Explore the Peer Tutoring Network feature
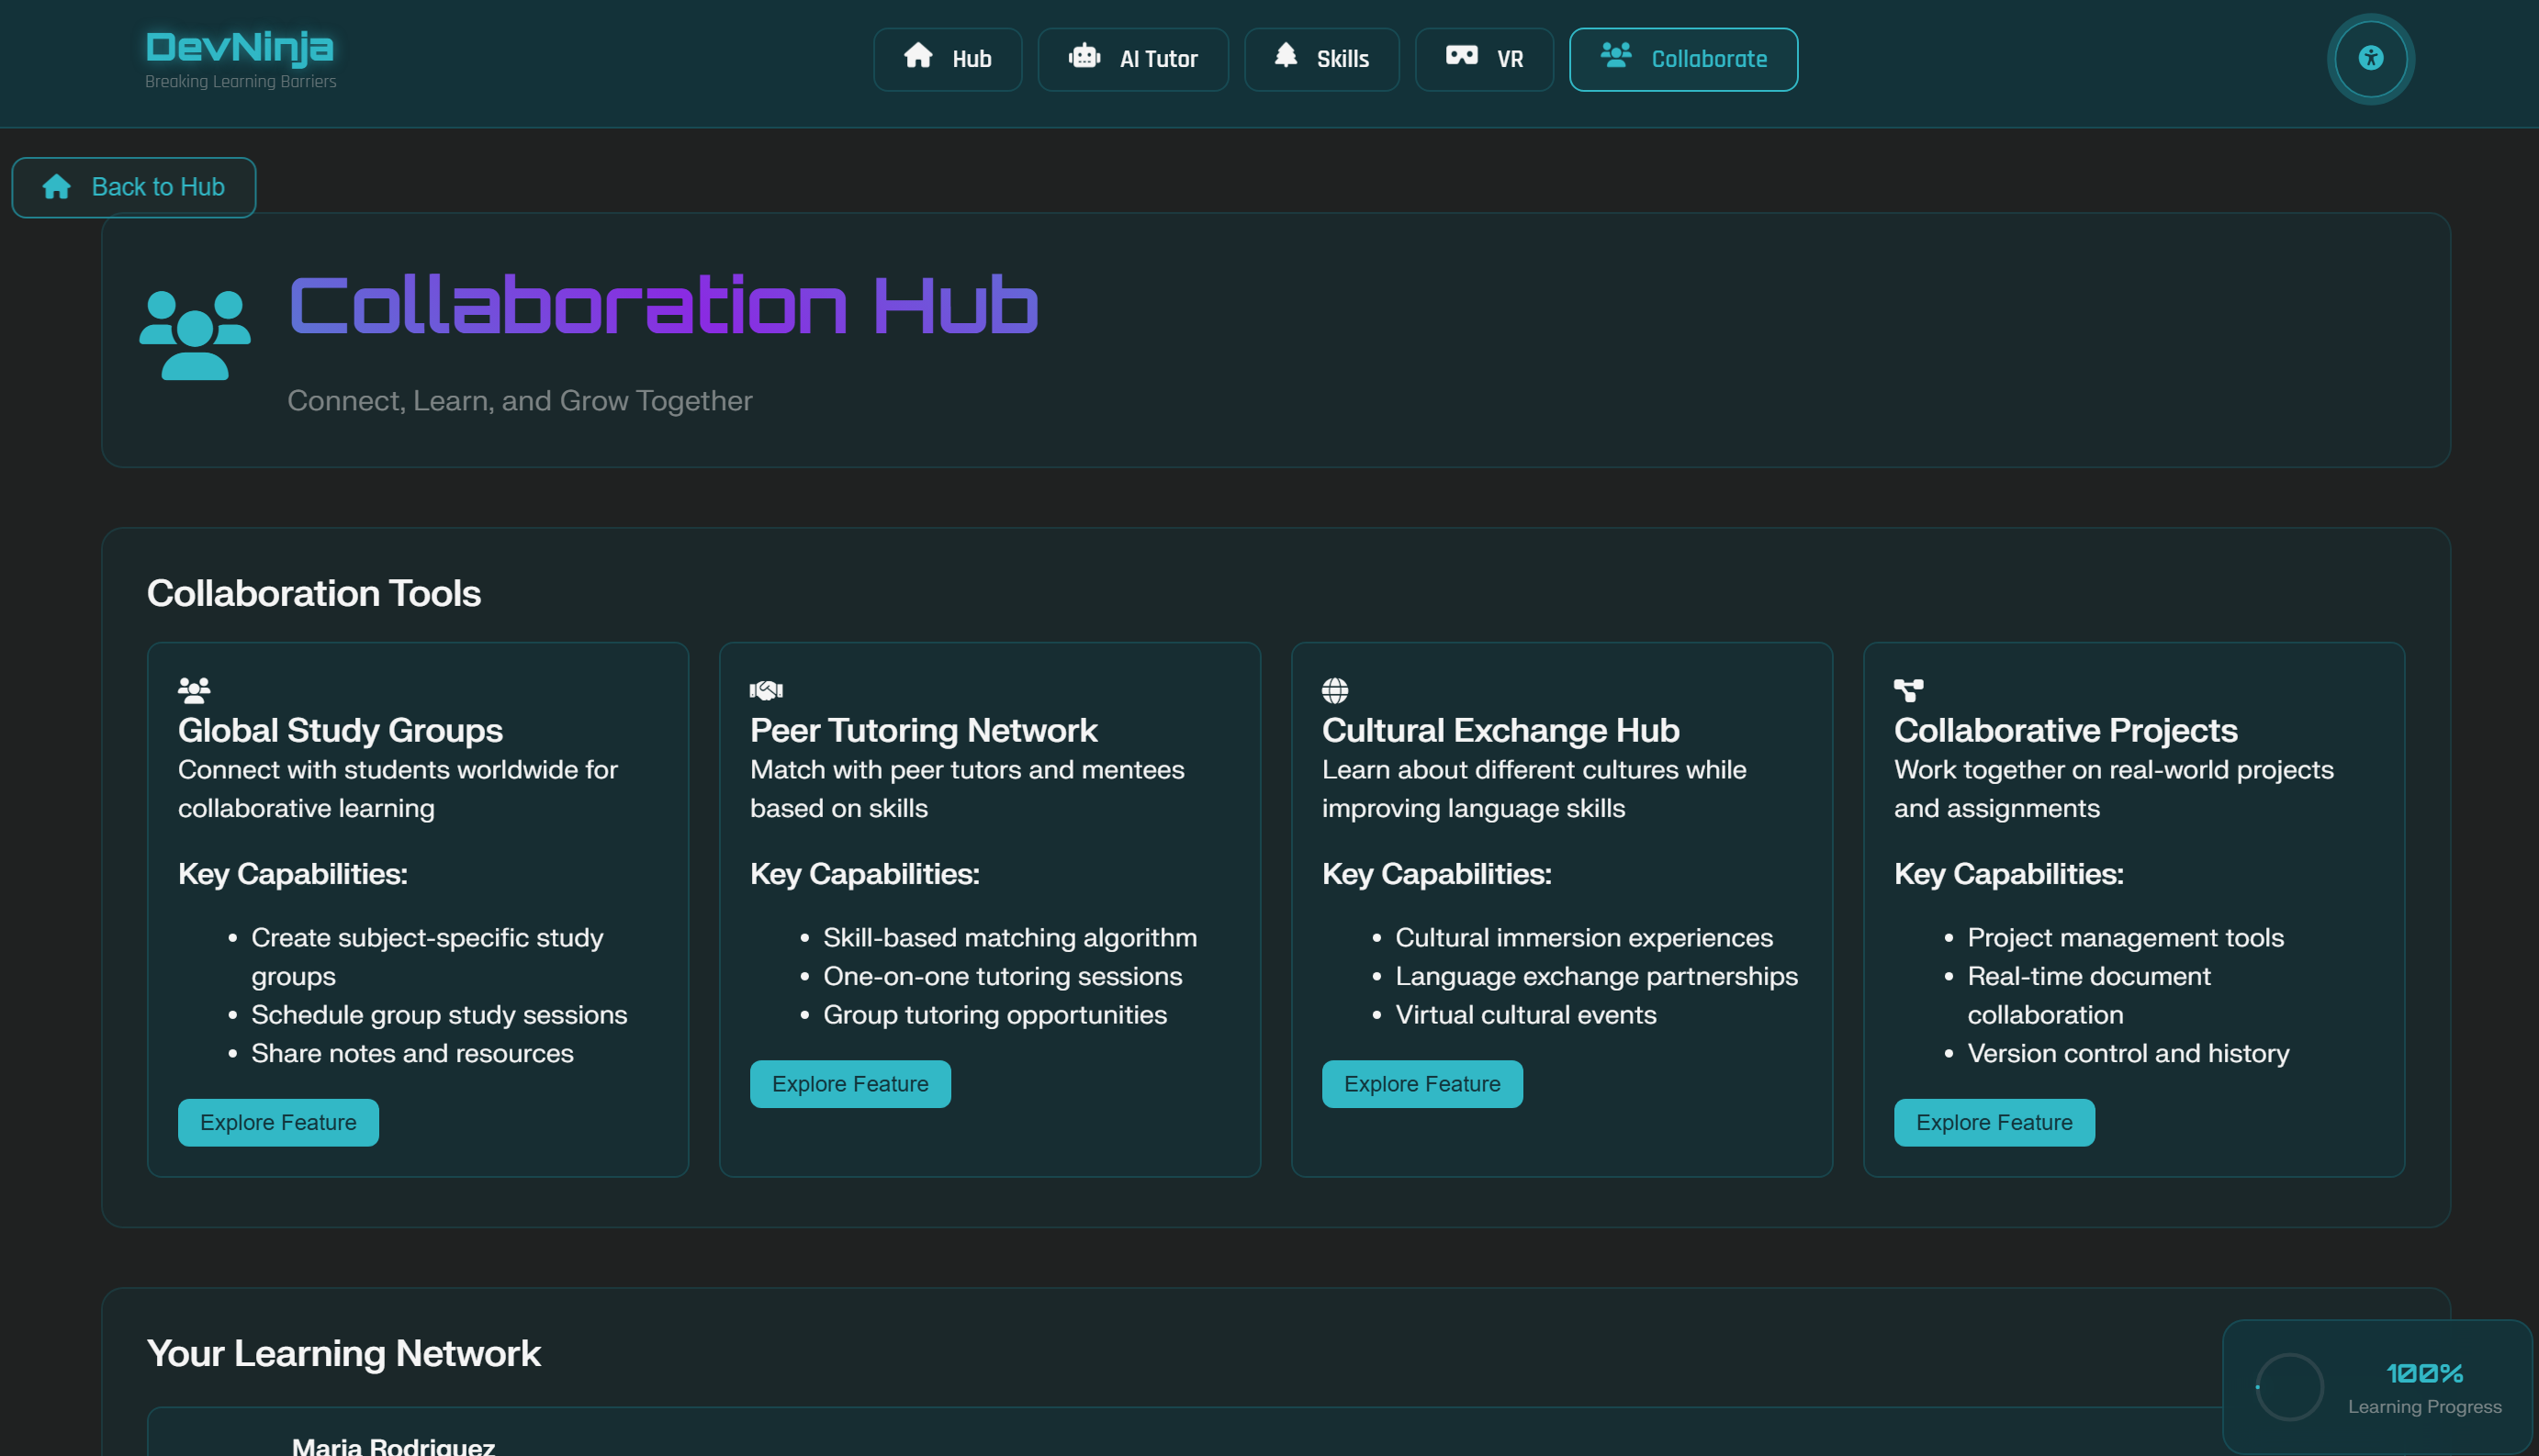The height and width of the screenshot is (1456, 2539). pyautogui.click(x=849, y=1083)
